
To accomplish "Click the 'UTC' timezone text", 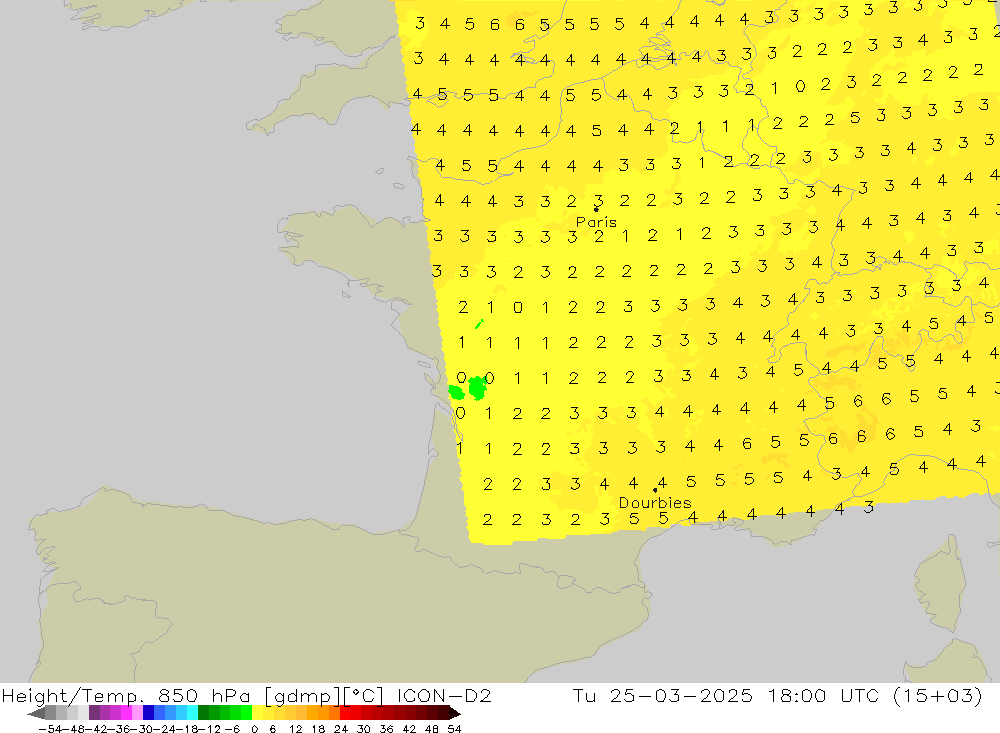I will click(860, 695).
